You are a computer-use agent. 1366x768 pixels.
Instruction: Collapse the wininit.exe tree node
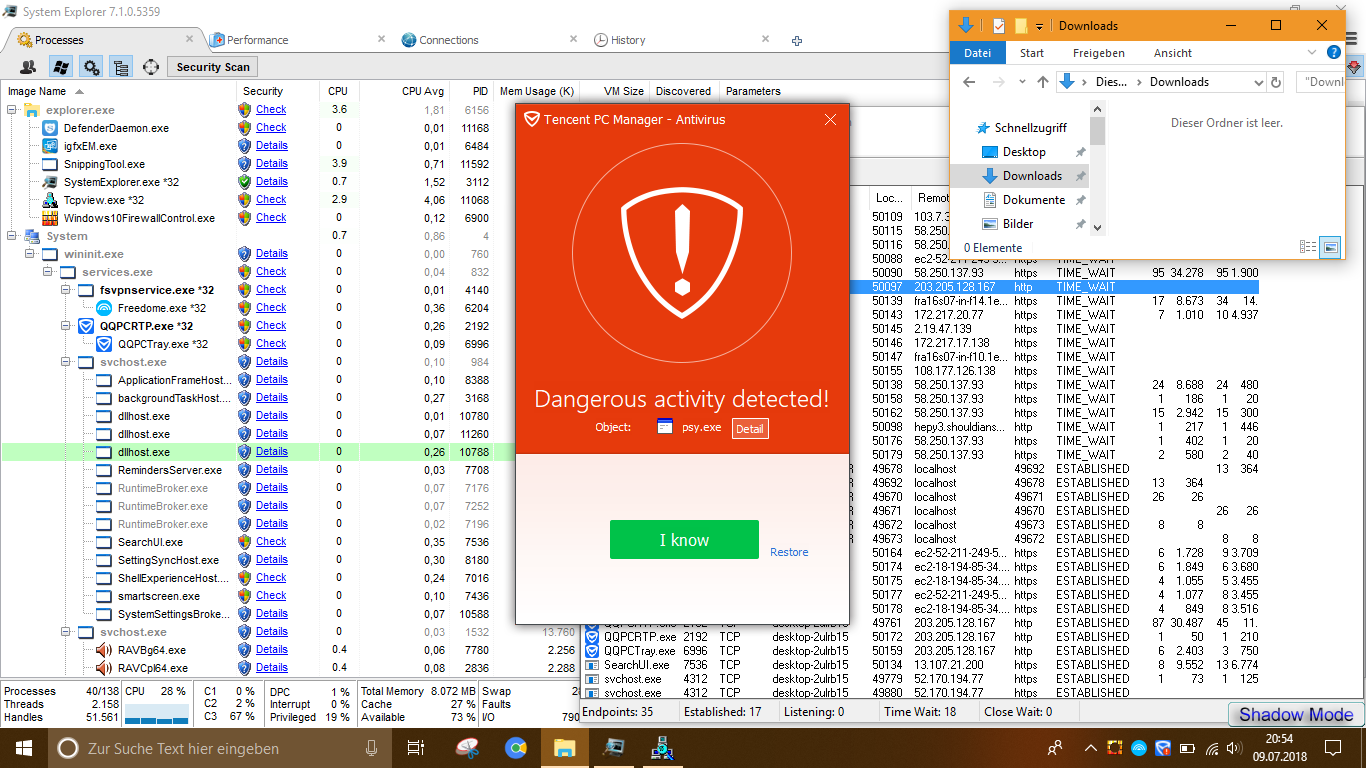click(31, 254)
